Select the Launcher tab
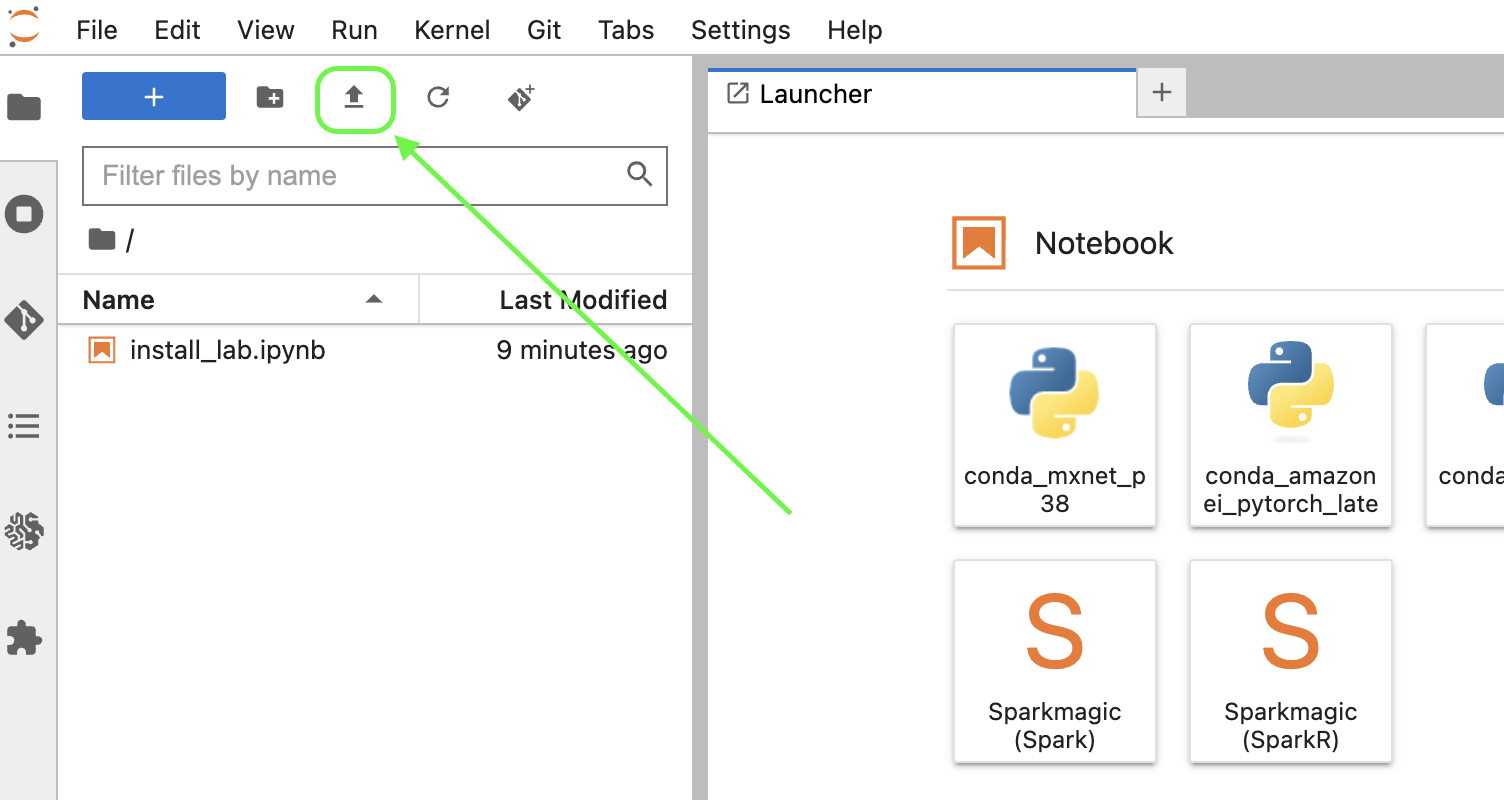1504x800 pixels. coord(922,94)
